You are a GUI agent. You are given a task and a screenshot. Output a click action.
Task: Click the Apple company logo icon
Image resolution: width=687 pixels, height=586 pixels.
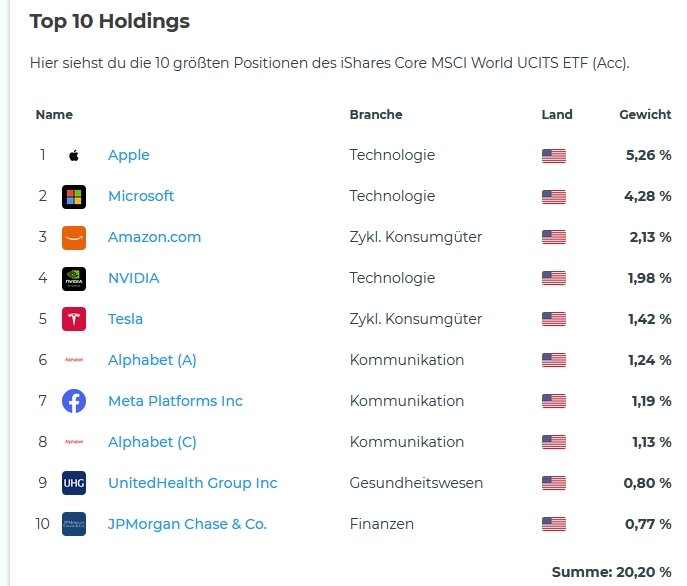click(x=74, y=155)
